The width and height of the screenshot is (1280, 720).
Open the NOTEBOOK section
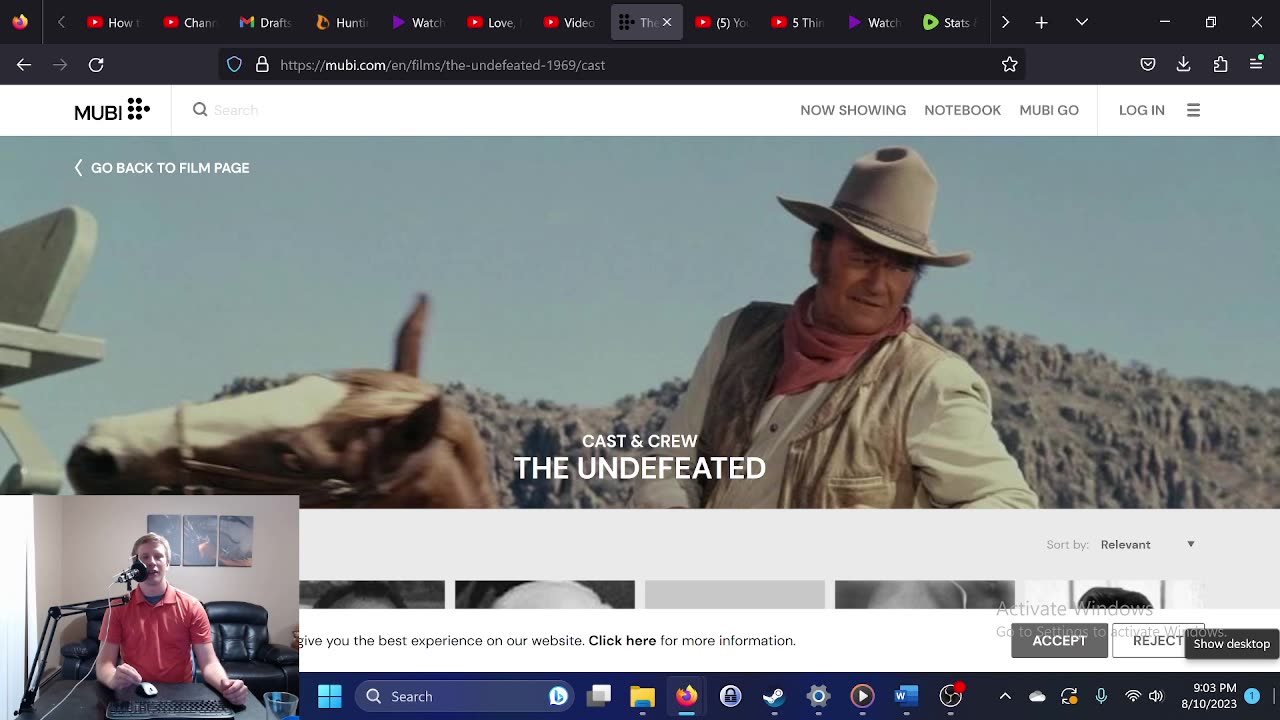click(x=962, y=110)
